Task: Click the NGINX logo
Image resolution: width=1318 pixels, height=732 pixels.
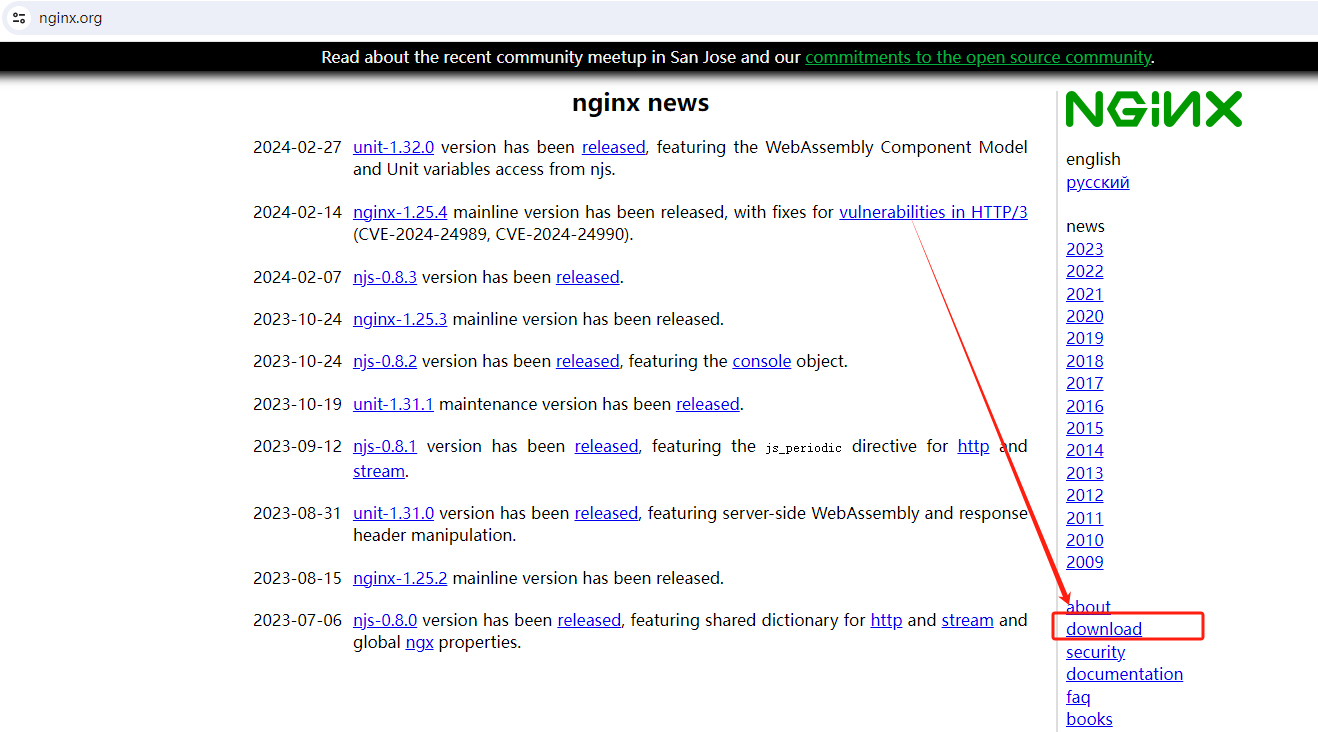Action: (x=1153, y=109)
